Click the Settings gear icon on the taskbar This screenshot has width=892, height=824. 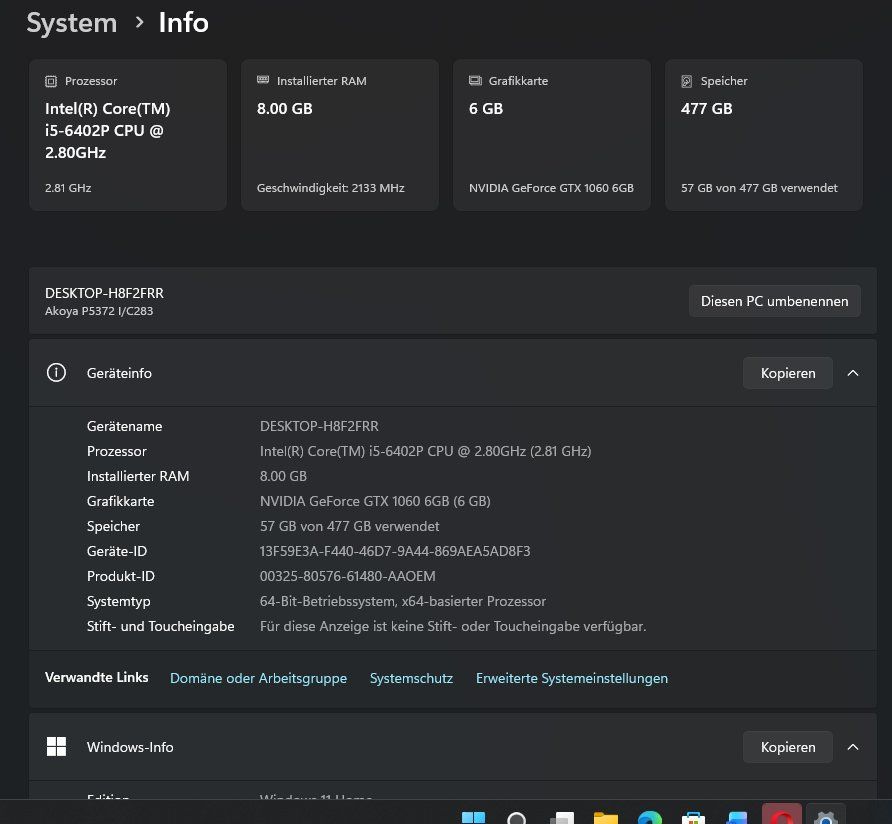point(826,815)
